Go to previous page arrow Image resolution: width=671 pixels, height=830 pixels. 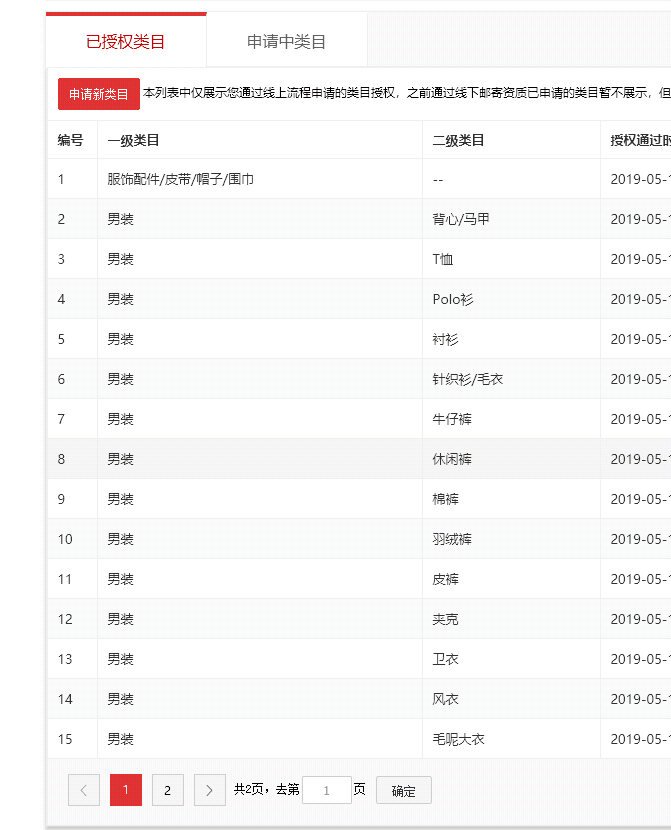84,790
